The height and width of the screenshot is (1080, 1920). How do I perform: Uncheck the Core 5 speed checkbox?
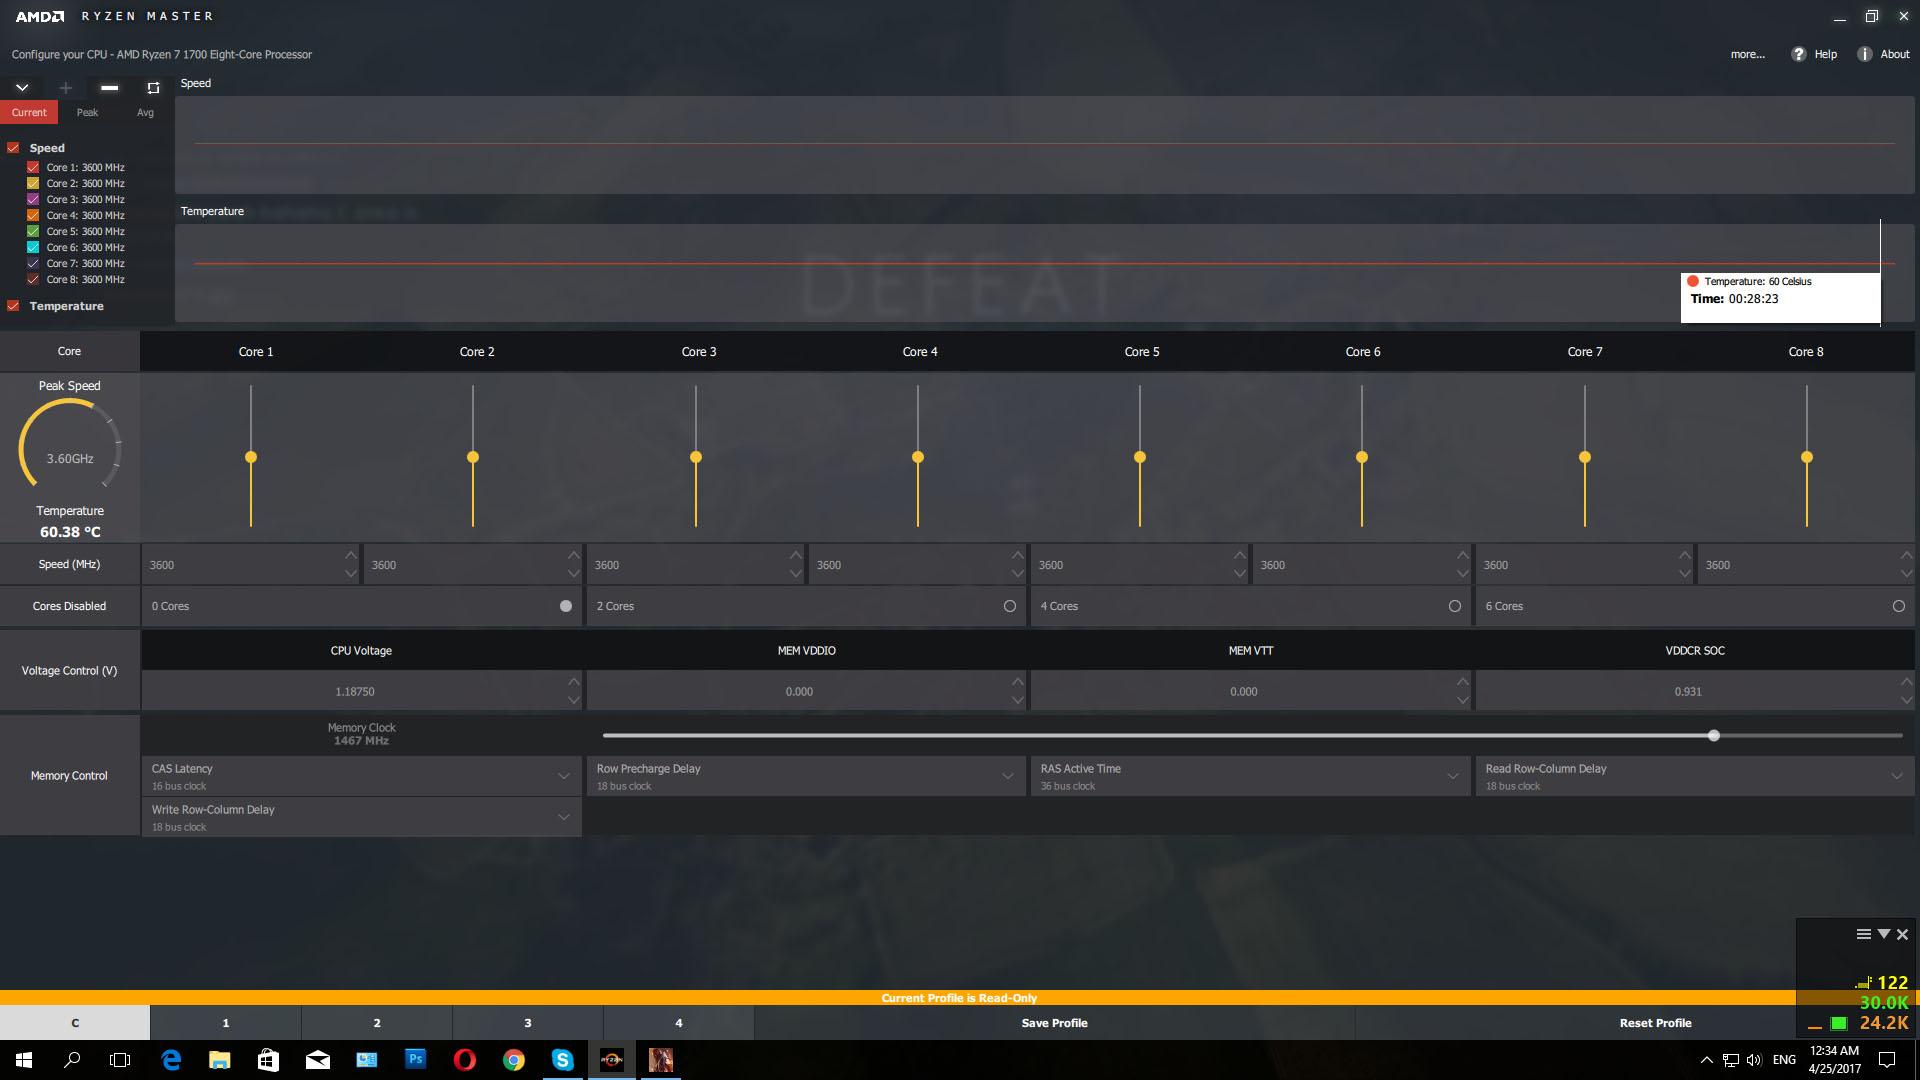(x=33, y=232)
